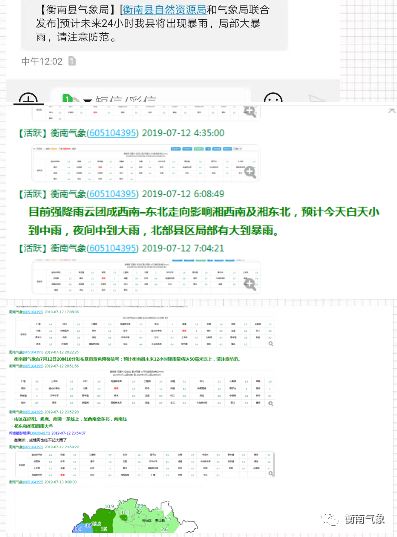Image resolution: width=397 pixels, height=537 pixels.
Task: Click magnifier on first small table in lower chat
Action: (x=271, y=344)
